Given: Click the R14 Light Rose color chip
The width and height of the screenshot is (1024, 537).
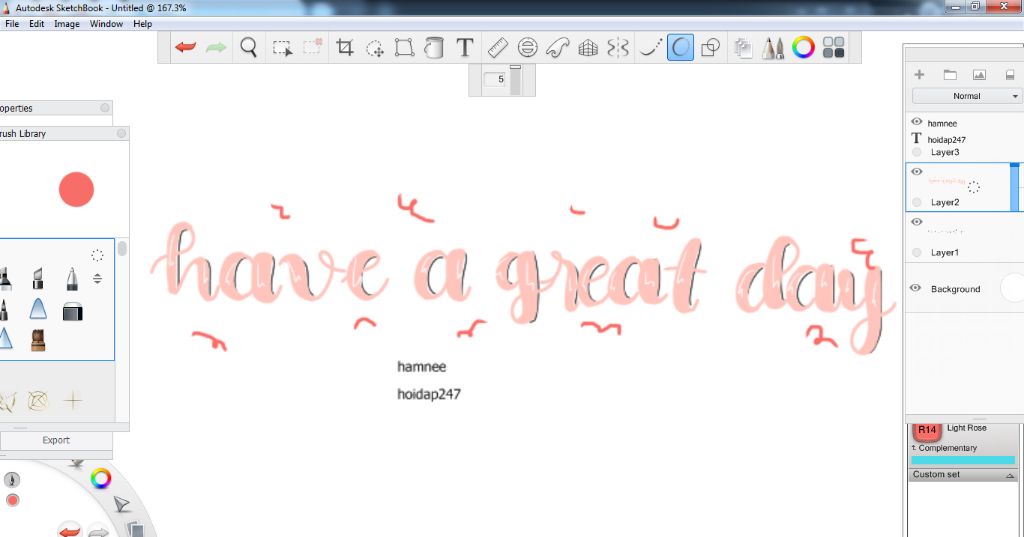Looking at the screenshot, I should [x=927, y=431].
